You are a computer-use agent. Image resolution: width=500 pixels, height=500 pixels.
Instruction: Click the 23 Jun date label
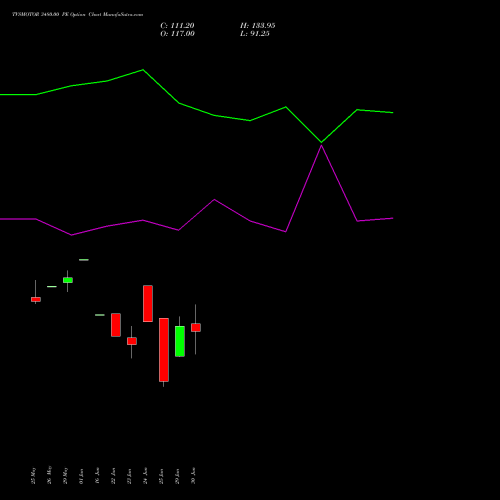[x=129, y=476]
